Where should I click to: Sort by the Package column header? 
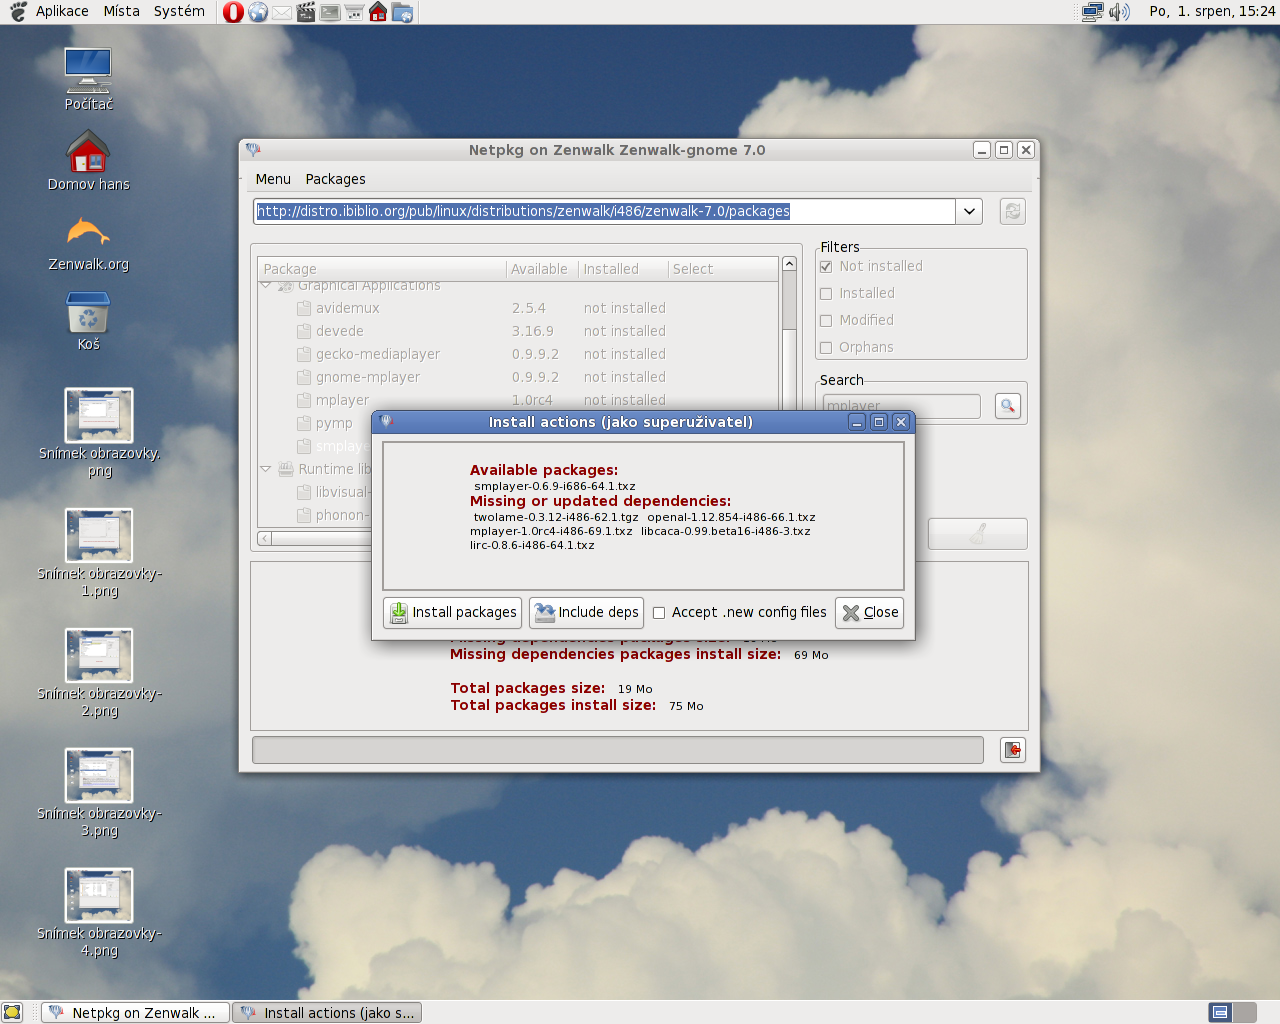(382, 269)
